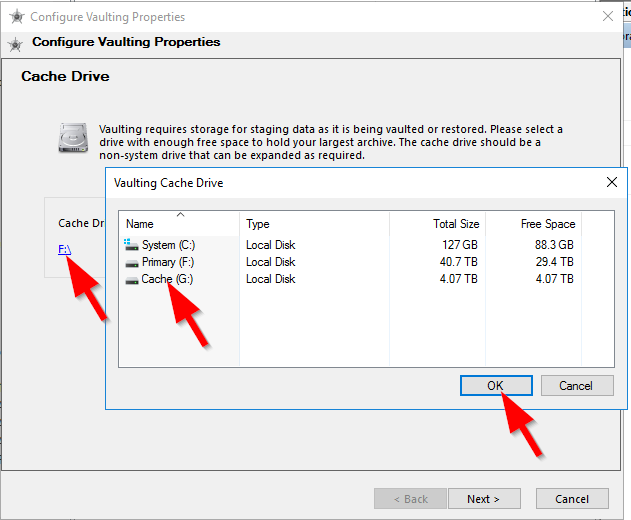Sort drives by the Type column header
This screenshot has width=631, height=520.
pos(314,224)
